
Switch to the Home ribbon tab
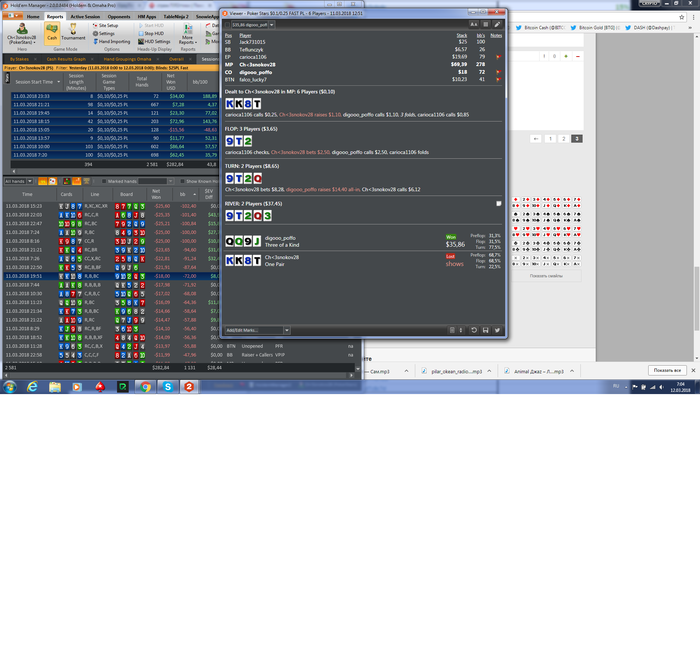[33, 17]
